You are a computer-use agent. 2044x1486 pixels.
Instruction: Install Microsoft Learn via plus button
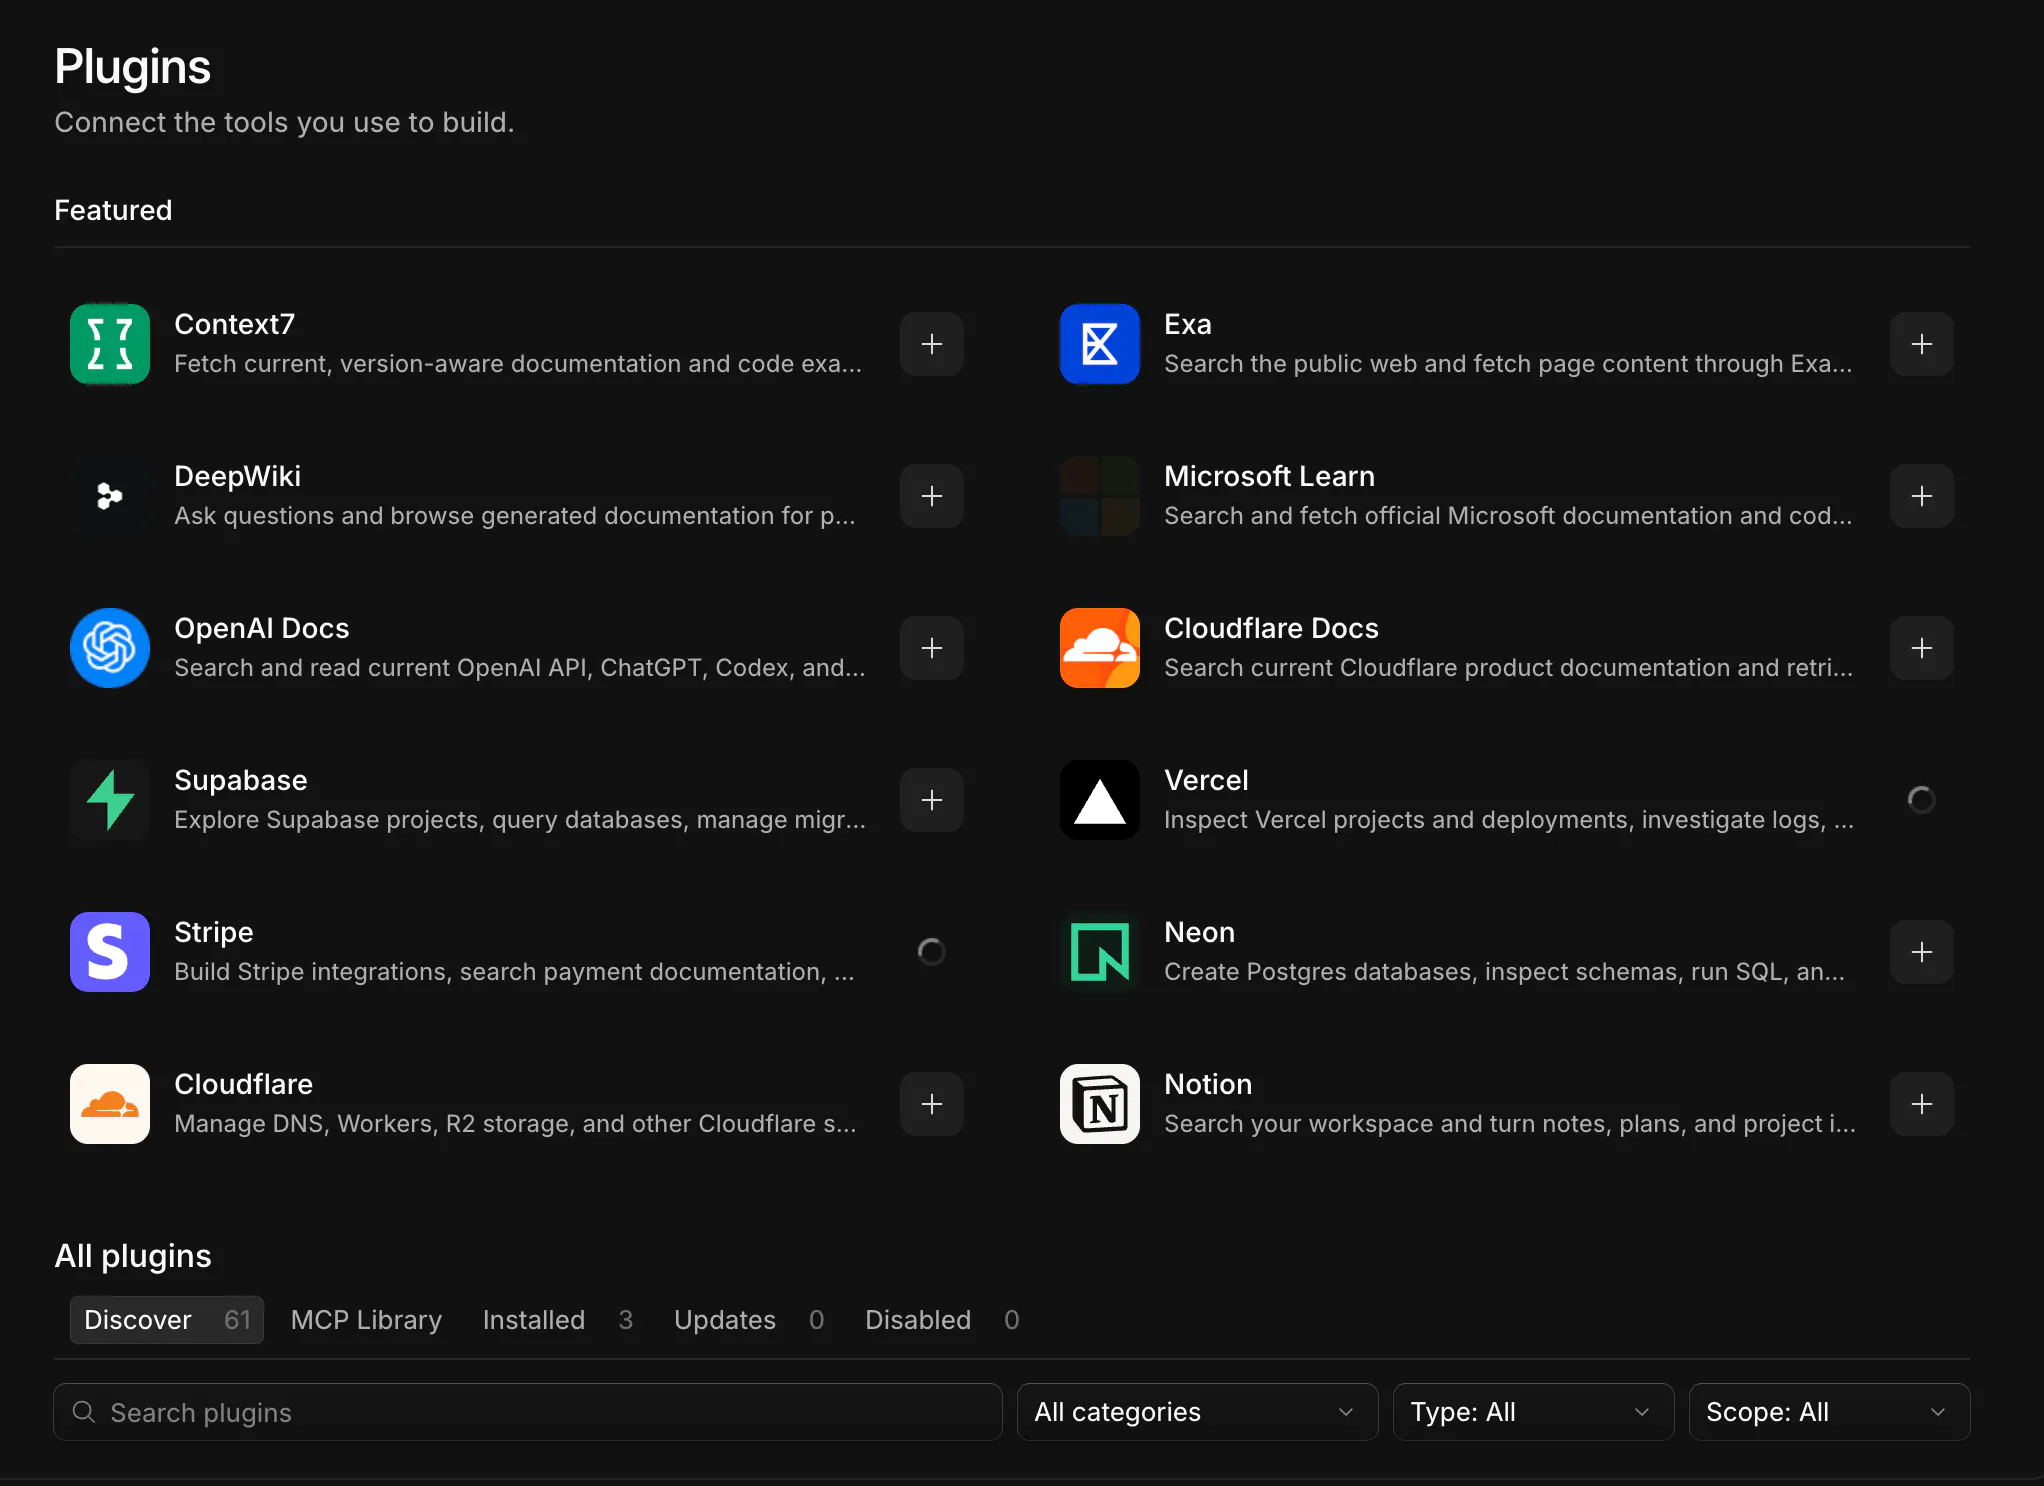(1922, 496)
